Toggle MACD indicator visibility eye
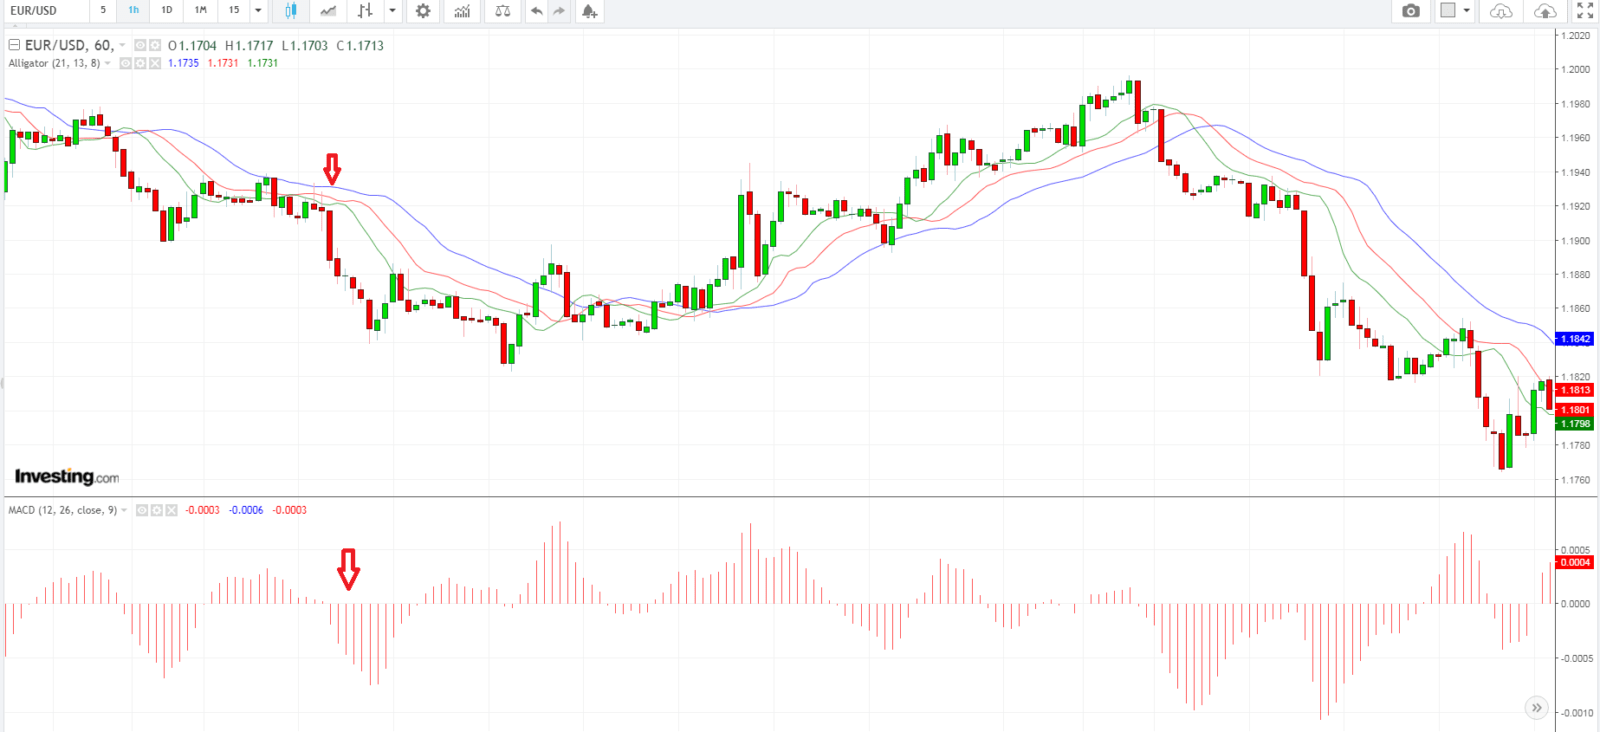The height and width of the screenshot is (732, 1600). tap(142, 510)
